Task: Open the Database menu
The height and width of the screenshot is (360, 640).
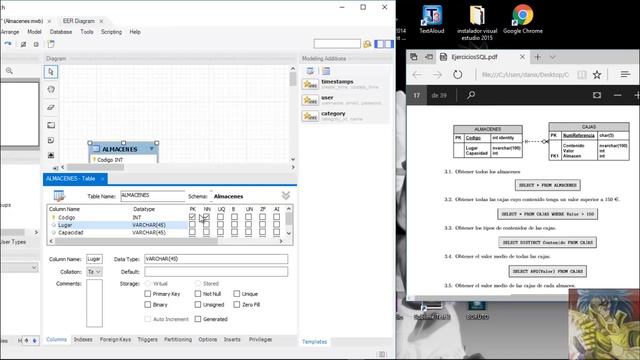Action: click(61, 32)
